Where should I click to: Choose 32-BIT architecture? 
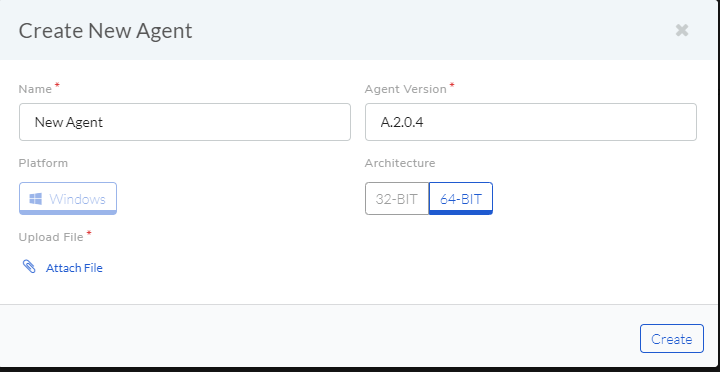[x=397, y=198]
